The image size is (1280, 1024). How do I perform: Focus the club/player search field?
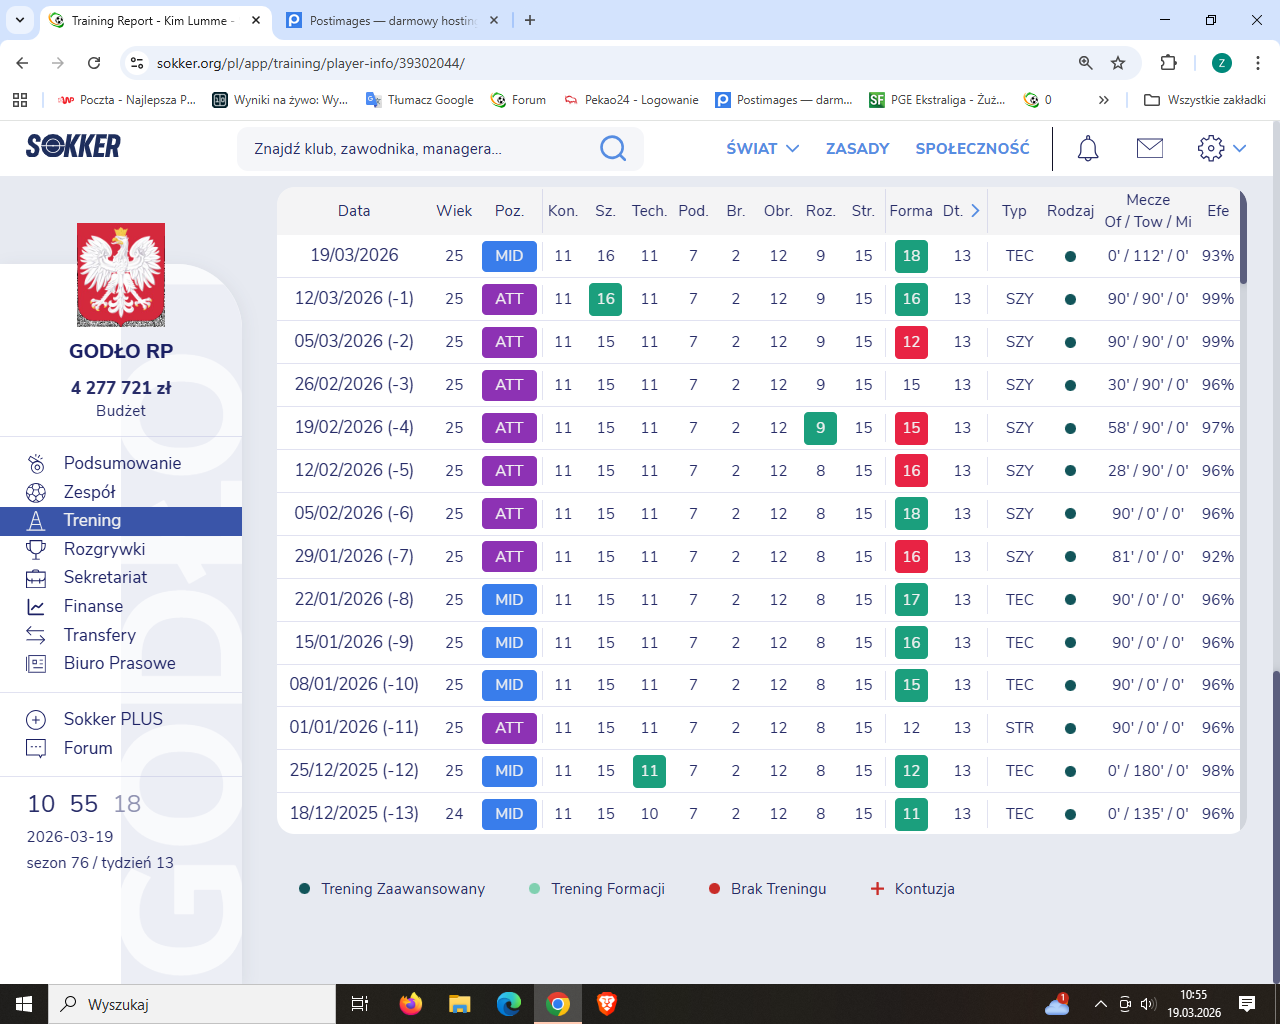pyautogui.click(x=440, y=149)
